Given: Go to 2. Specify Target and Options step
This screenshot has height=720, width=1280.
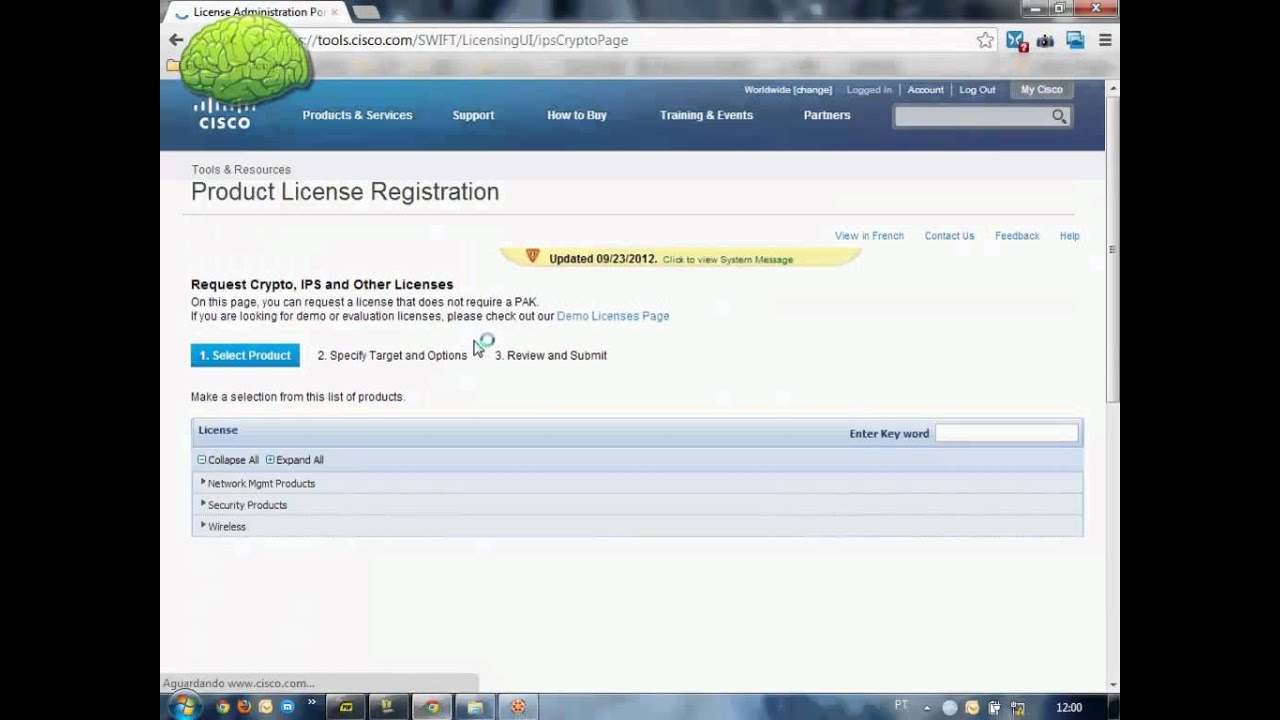Looking at the screenshot, I should [392, 355].
